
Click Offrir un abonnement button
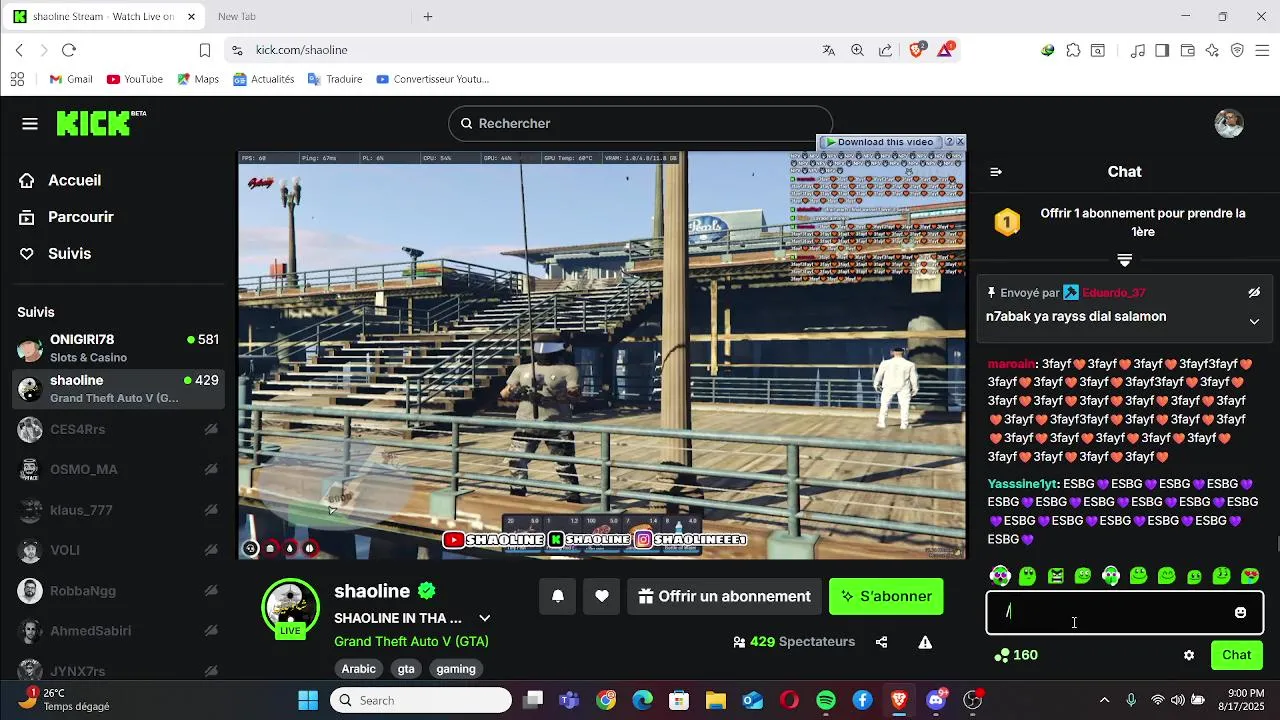(724, 596)
